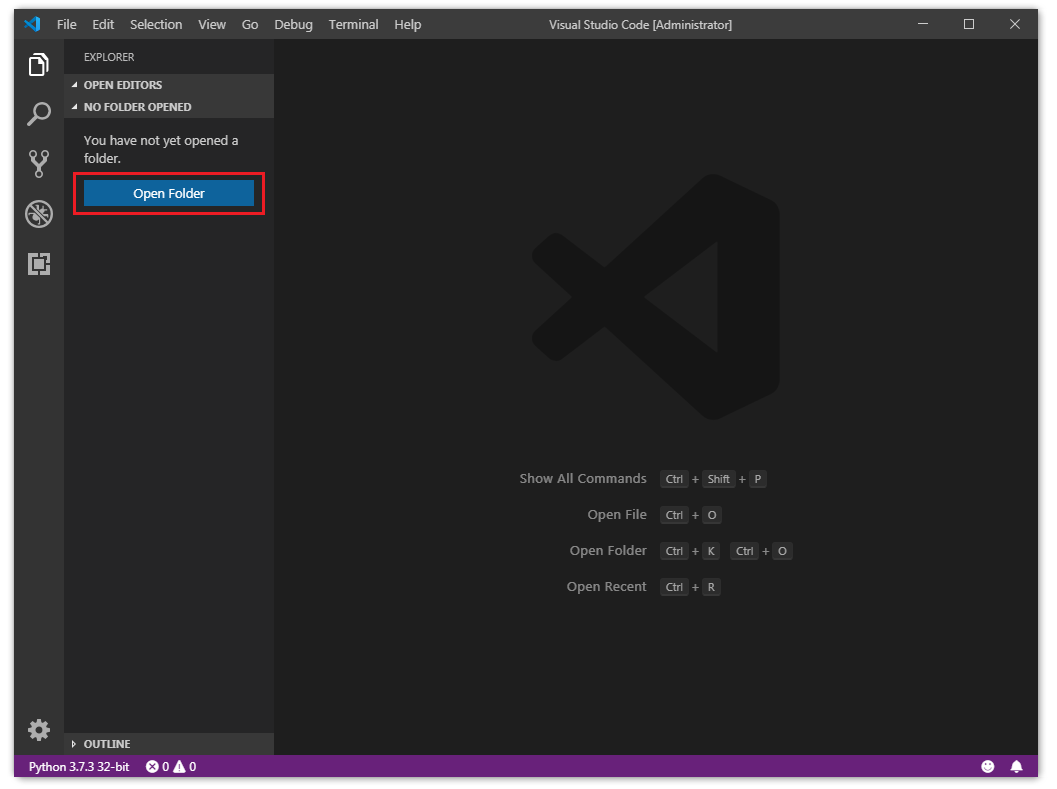This screenshot has height=789, width=1057.
Task: Click the Open Folder shortcut label in editor area
Action: click(608, 551)
